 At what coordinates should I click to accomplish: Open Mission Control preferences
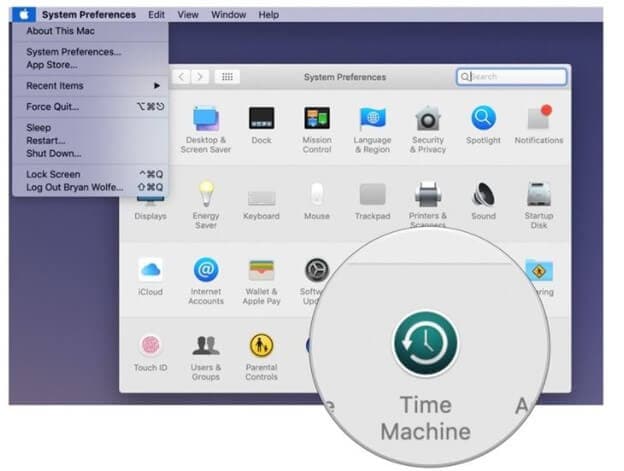pyautogui.click(x=317, y=128)
